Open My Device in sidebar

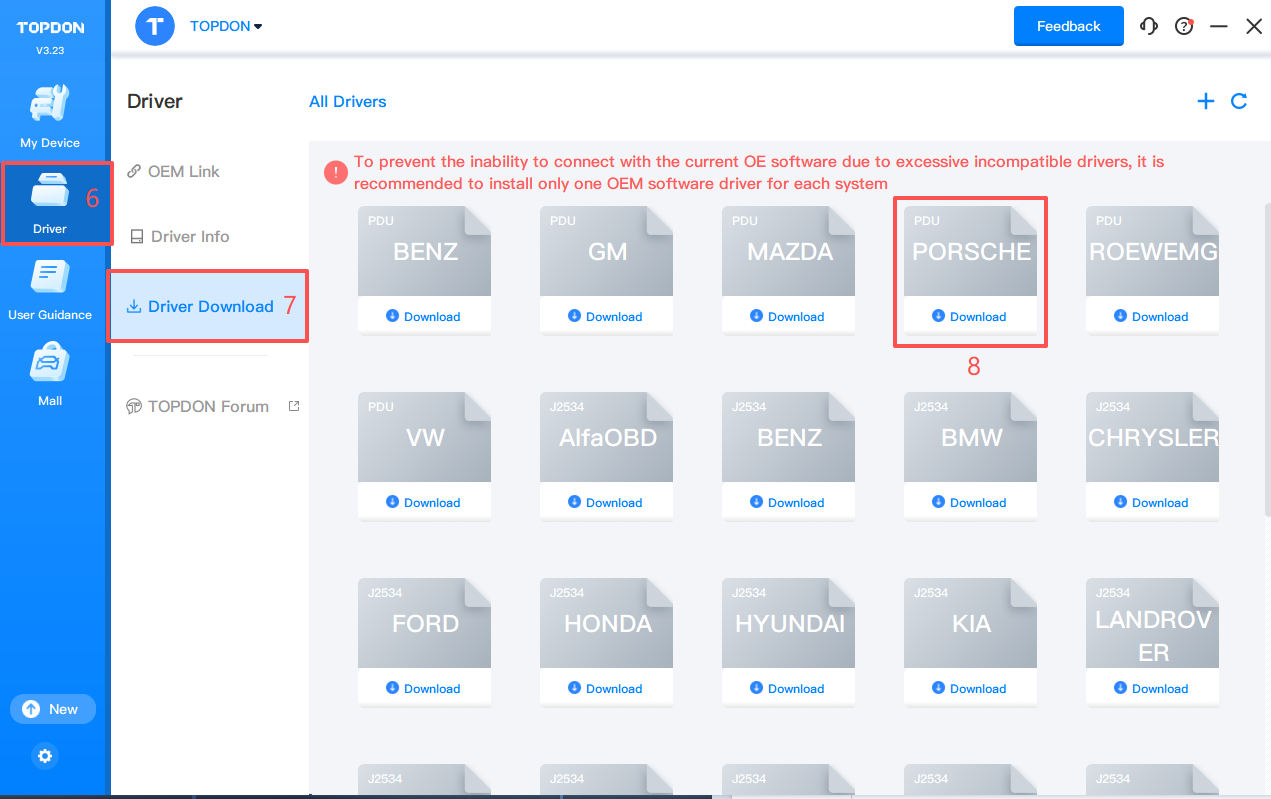click(x=50, y=116)
